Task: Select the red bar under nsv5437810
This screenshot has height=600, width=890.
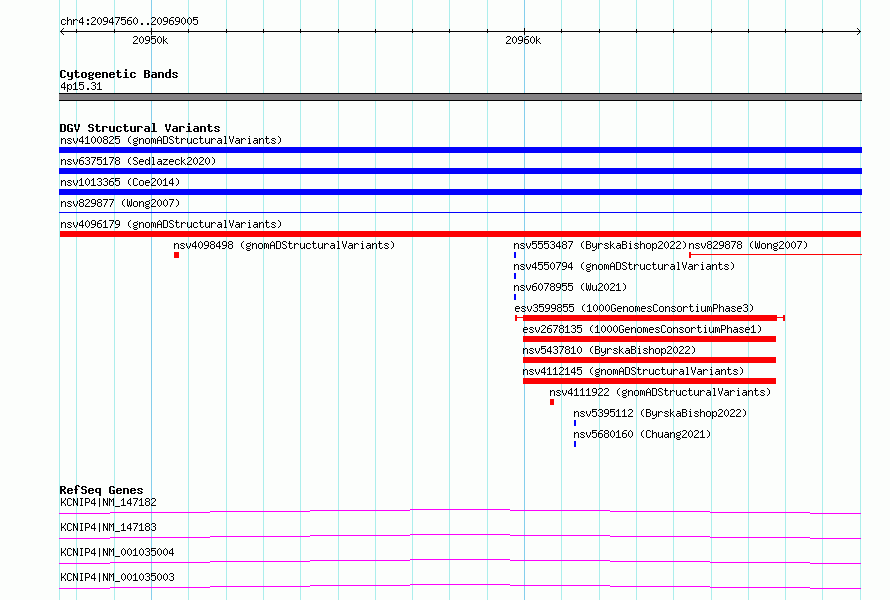Action: pos(649,360)
